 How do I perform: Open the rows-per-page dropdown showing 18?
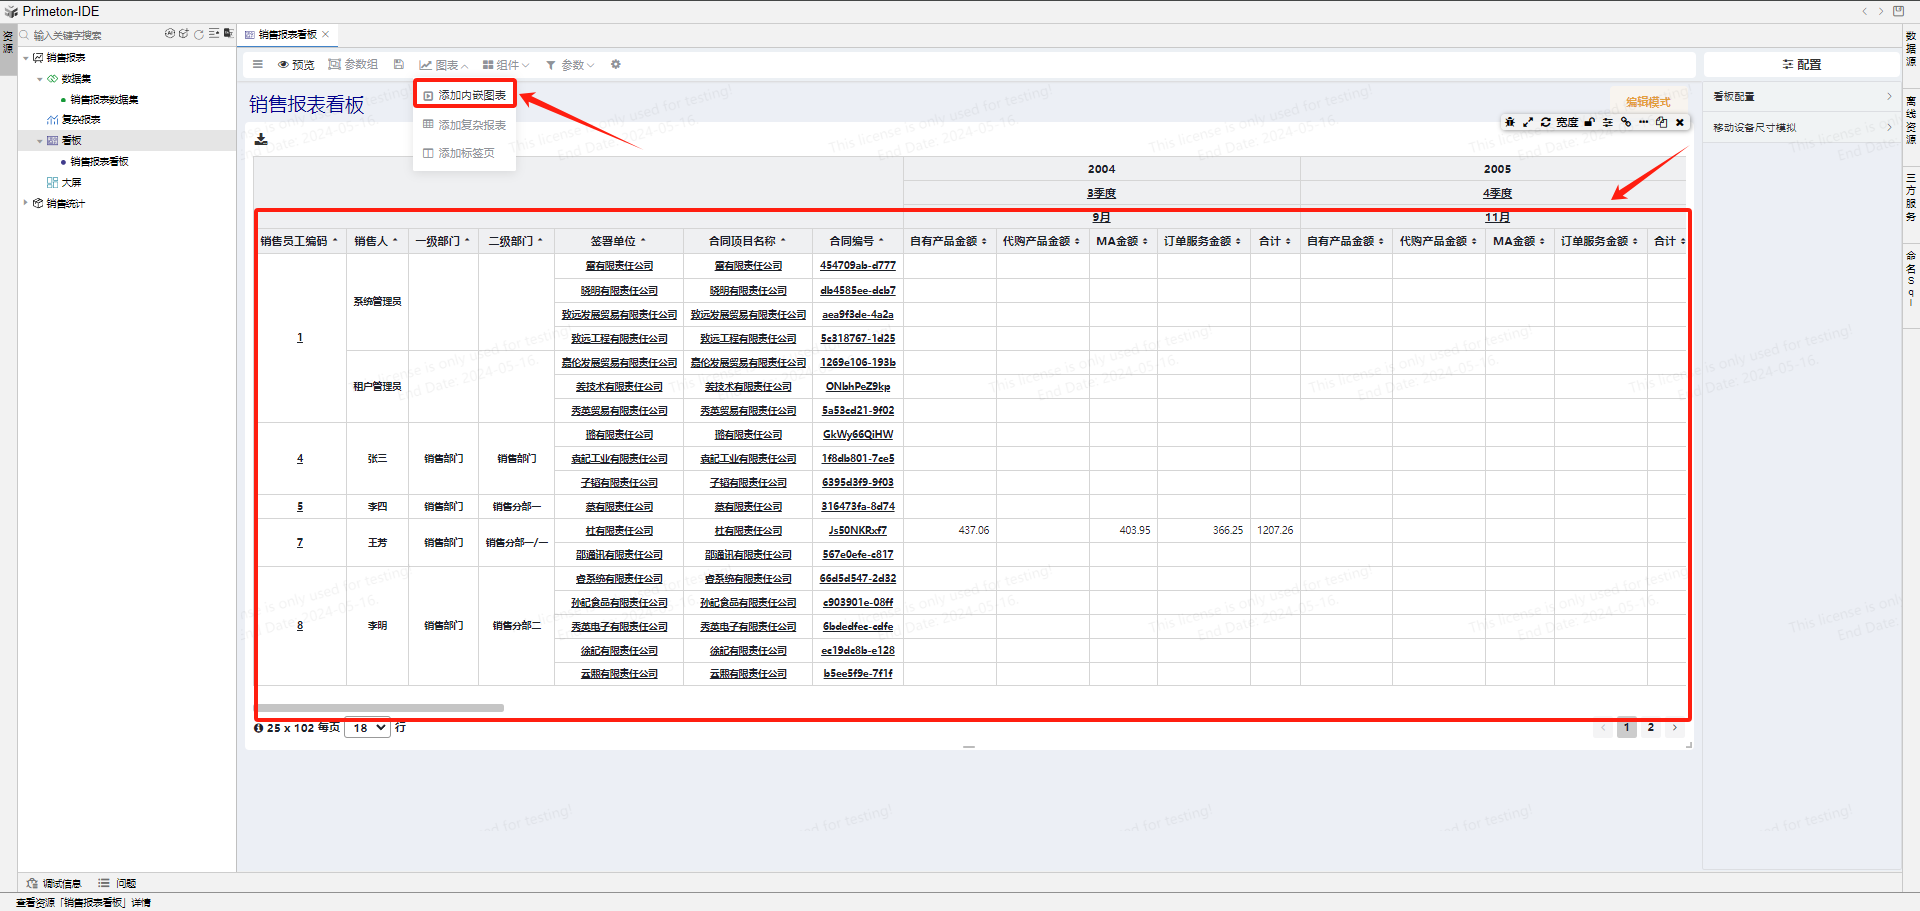coord(367,728)
